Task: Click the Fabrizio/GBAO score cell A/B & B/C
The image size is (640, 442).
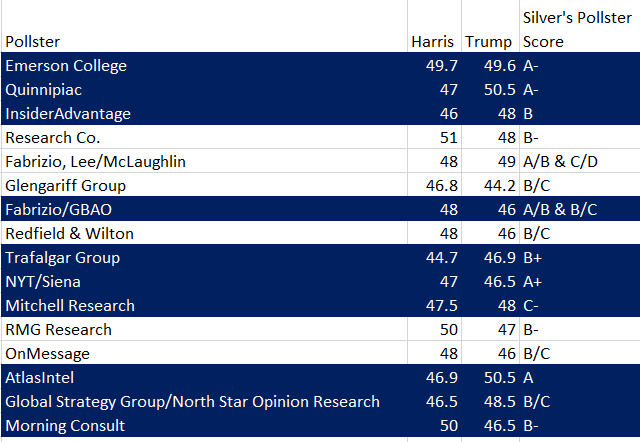Action: 580,209
